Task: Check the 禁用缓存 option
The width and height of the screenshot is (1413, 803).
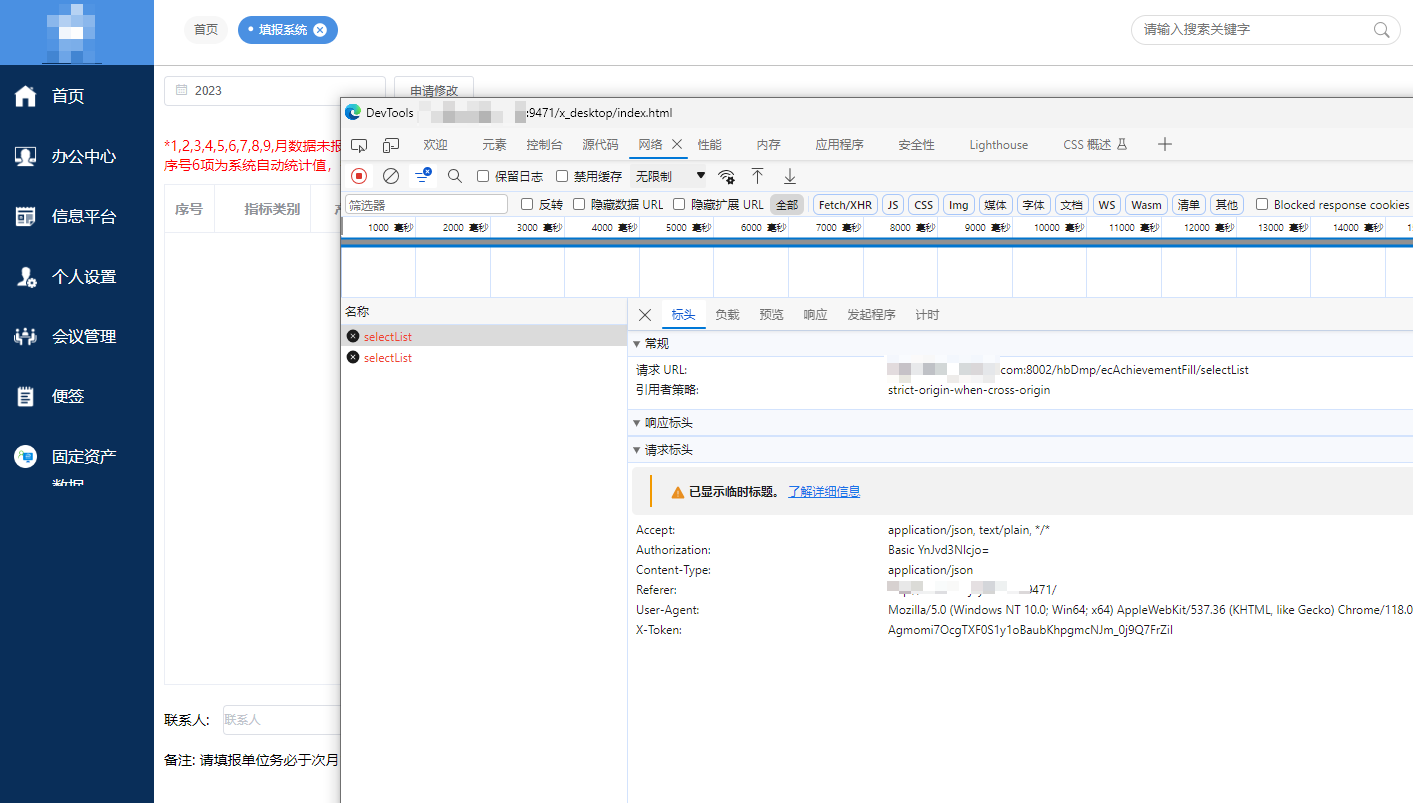Action: (x=562, y=176)
